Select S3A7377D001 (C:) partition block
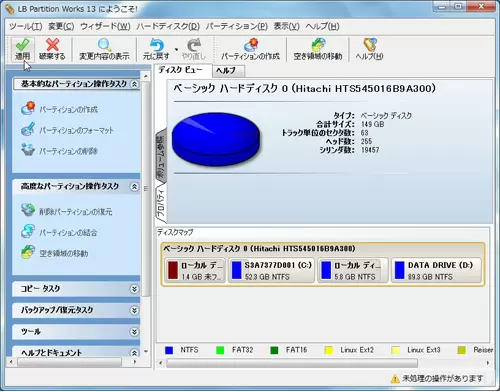 (271, 270)
